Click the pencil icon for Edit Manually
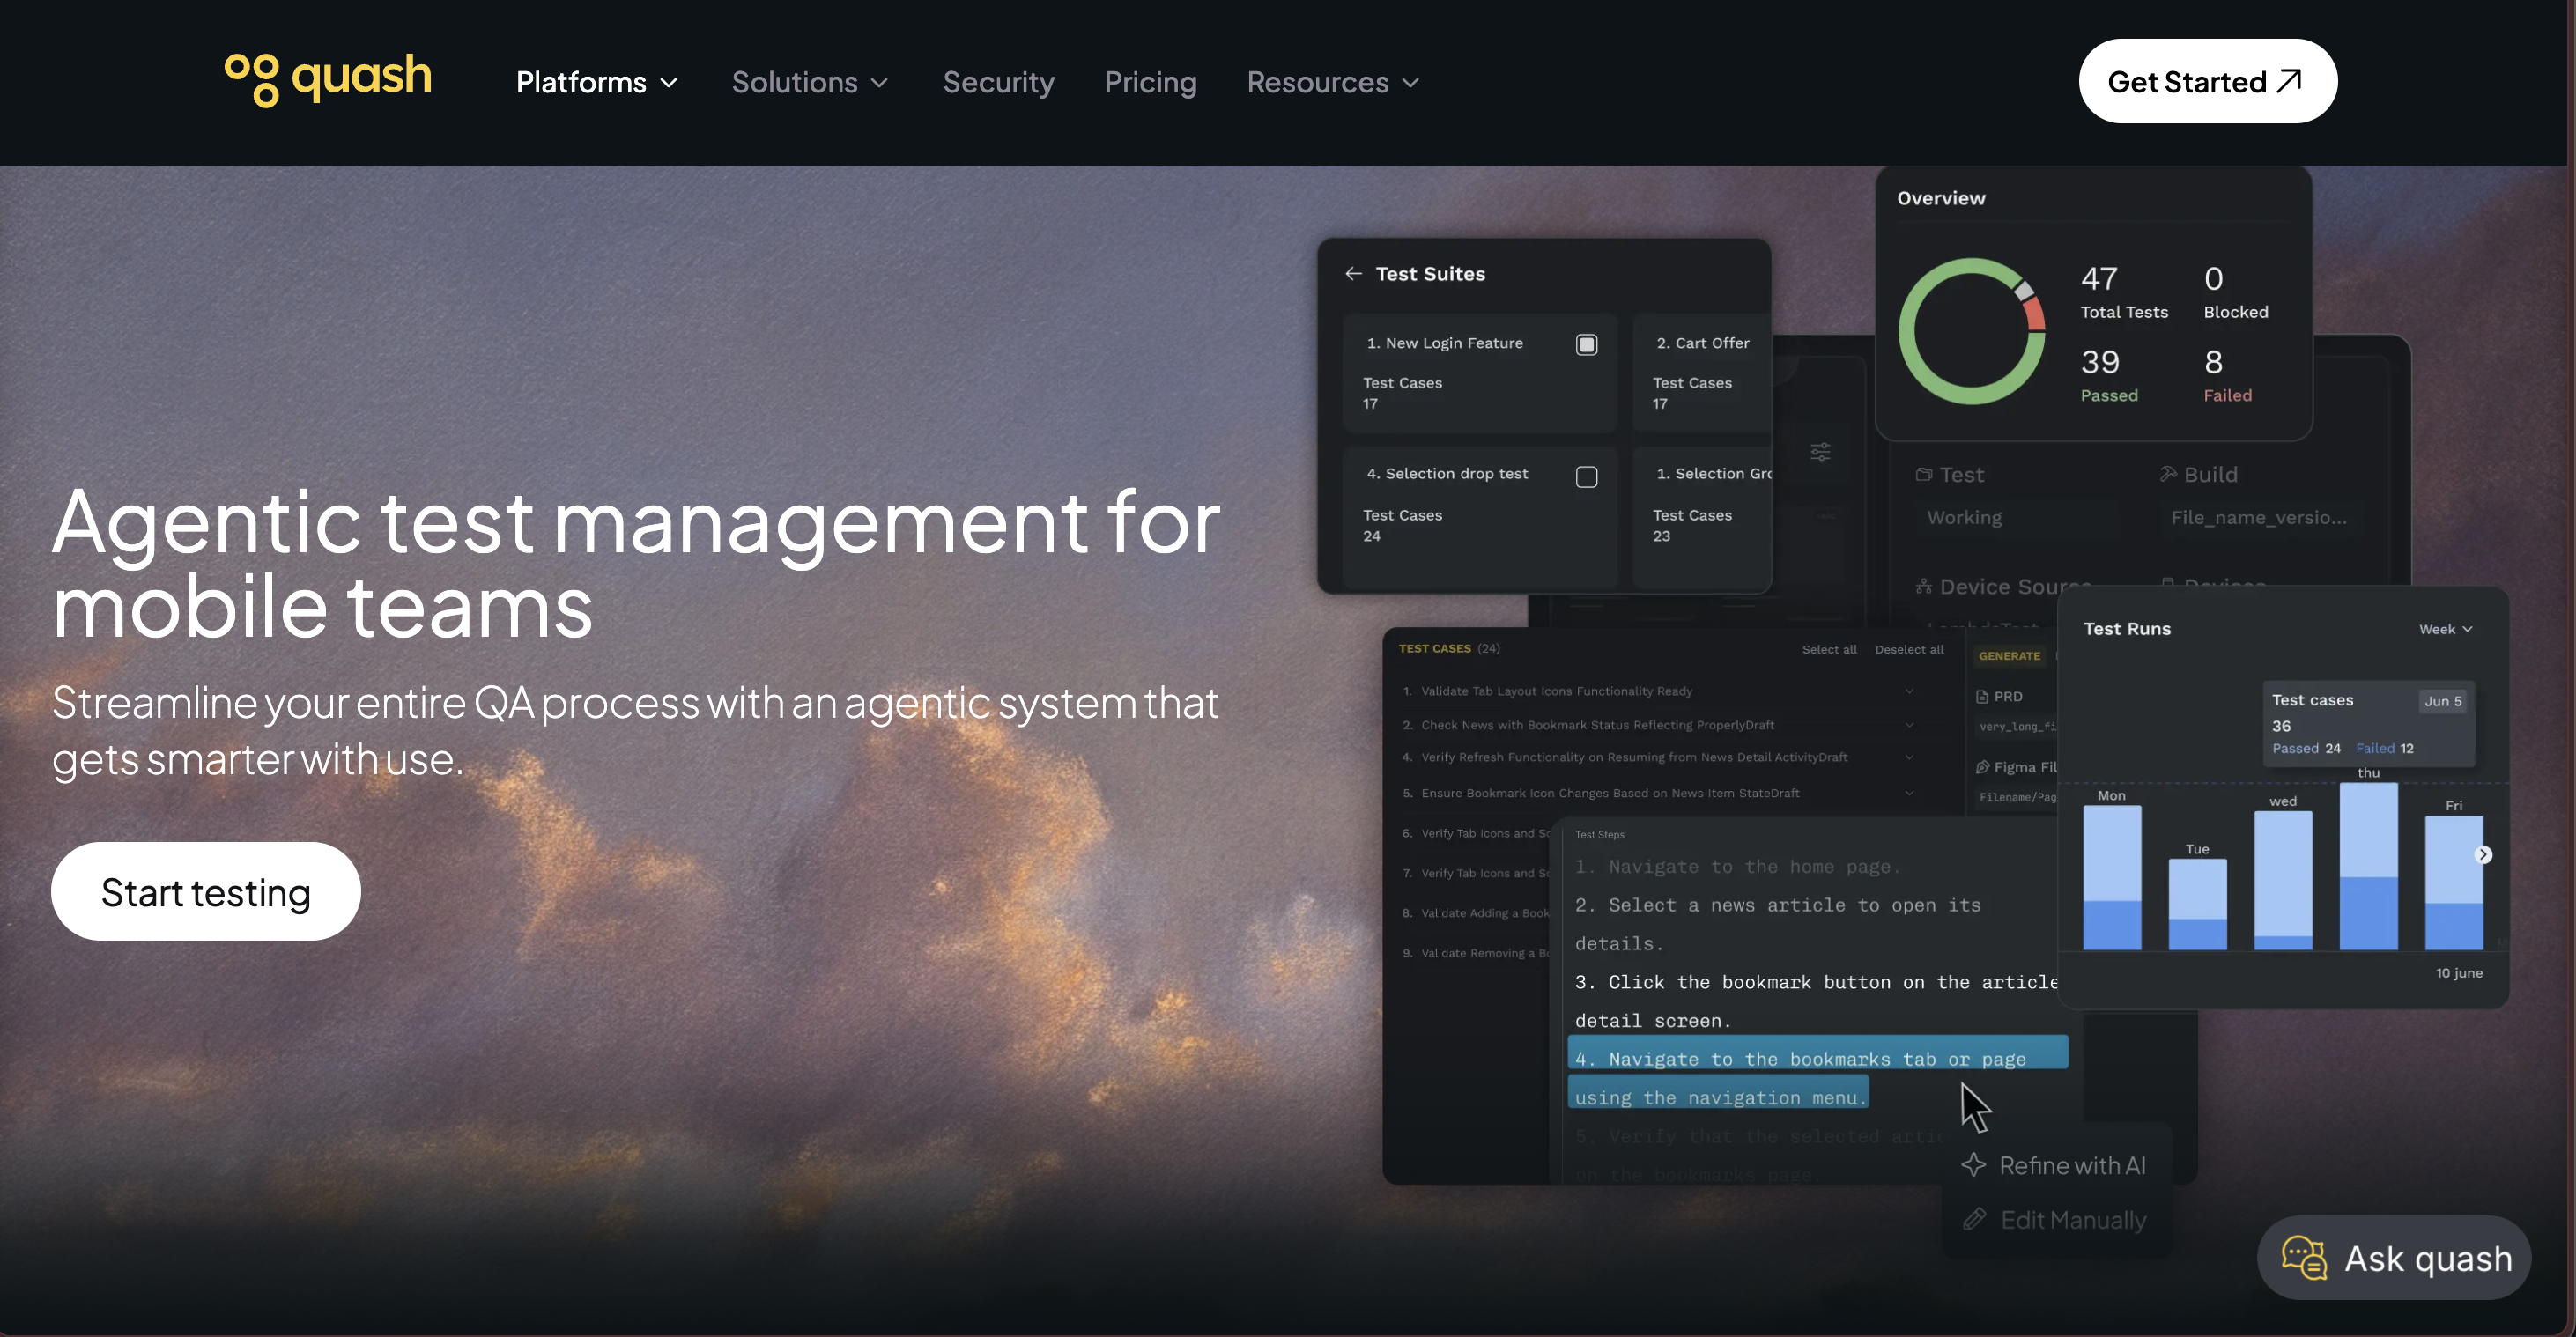 [1973, 1220]
